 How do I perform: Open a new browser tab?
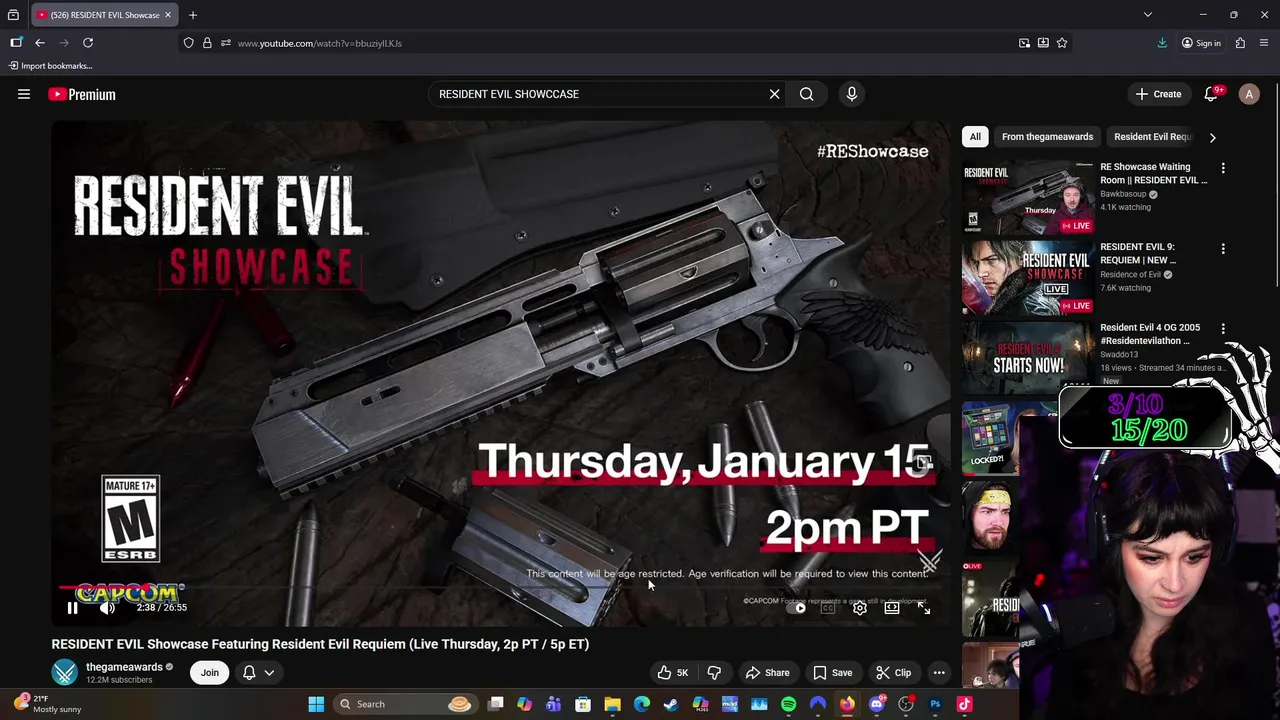[x=193, y=15]
